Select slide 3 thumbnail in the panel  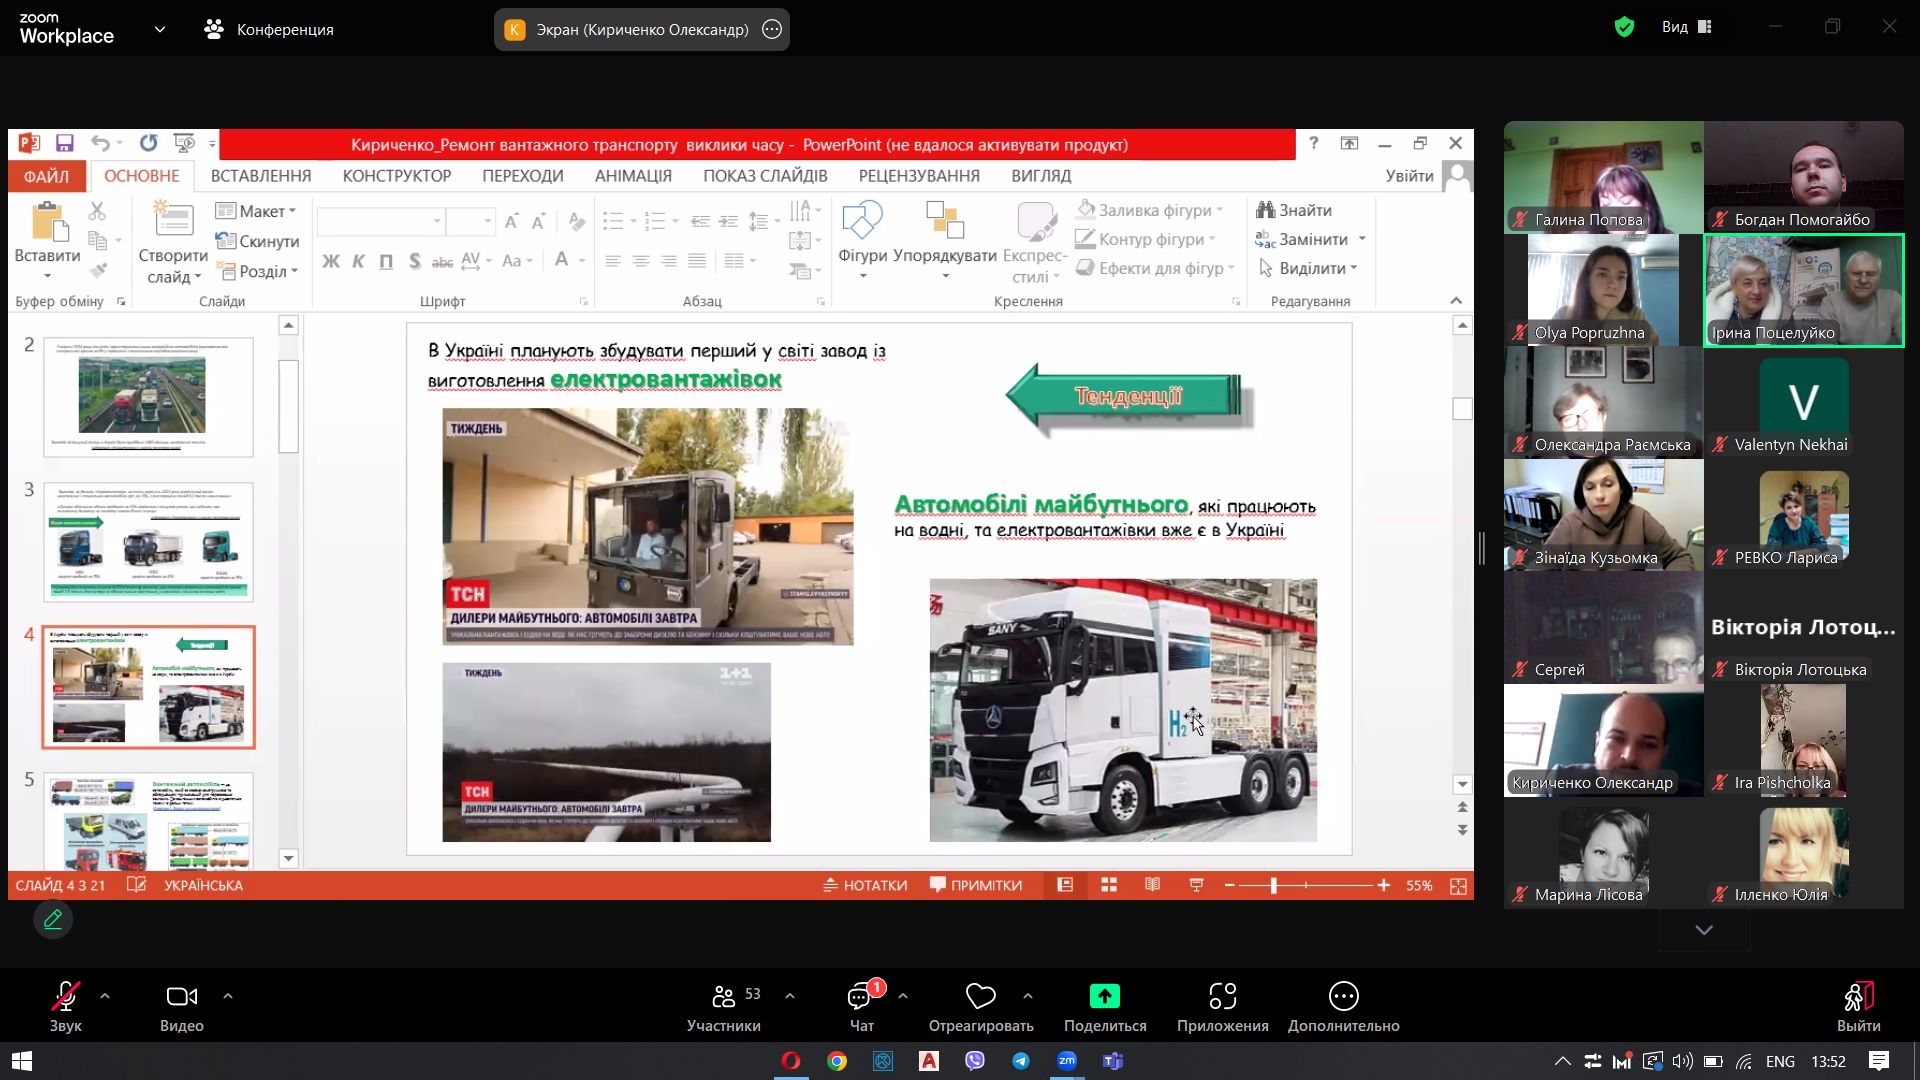click(148, 542)
